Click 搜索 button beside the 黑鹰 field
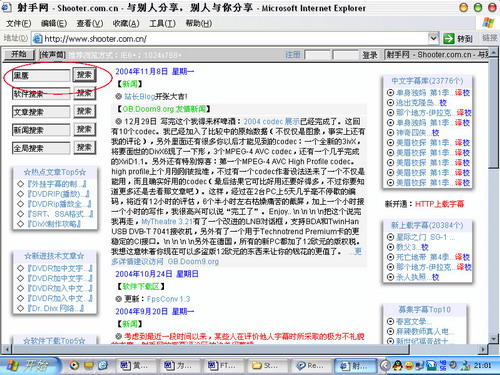The image size is (500, 375). click(x=84, y=75)
